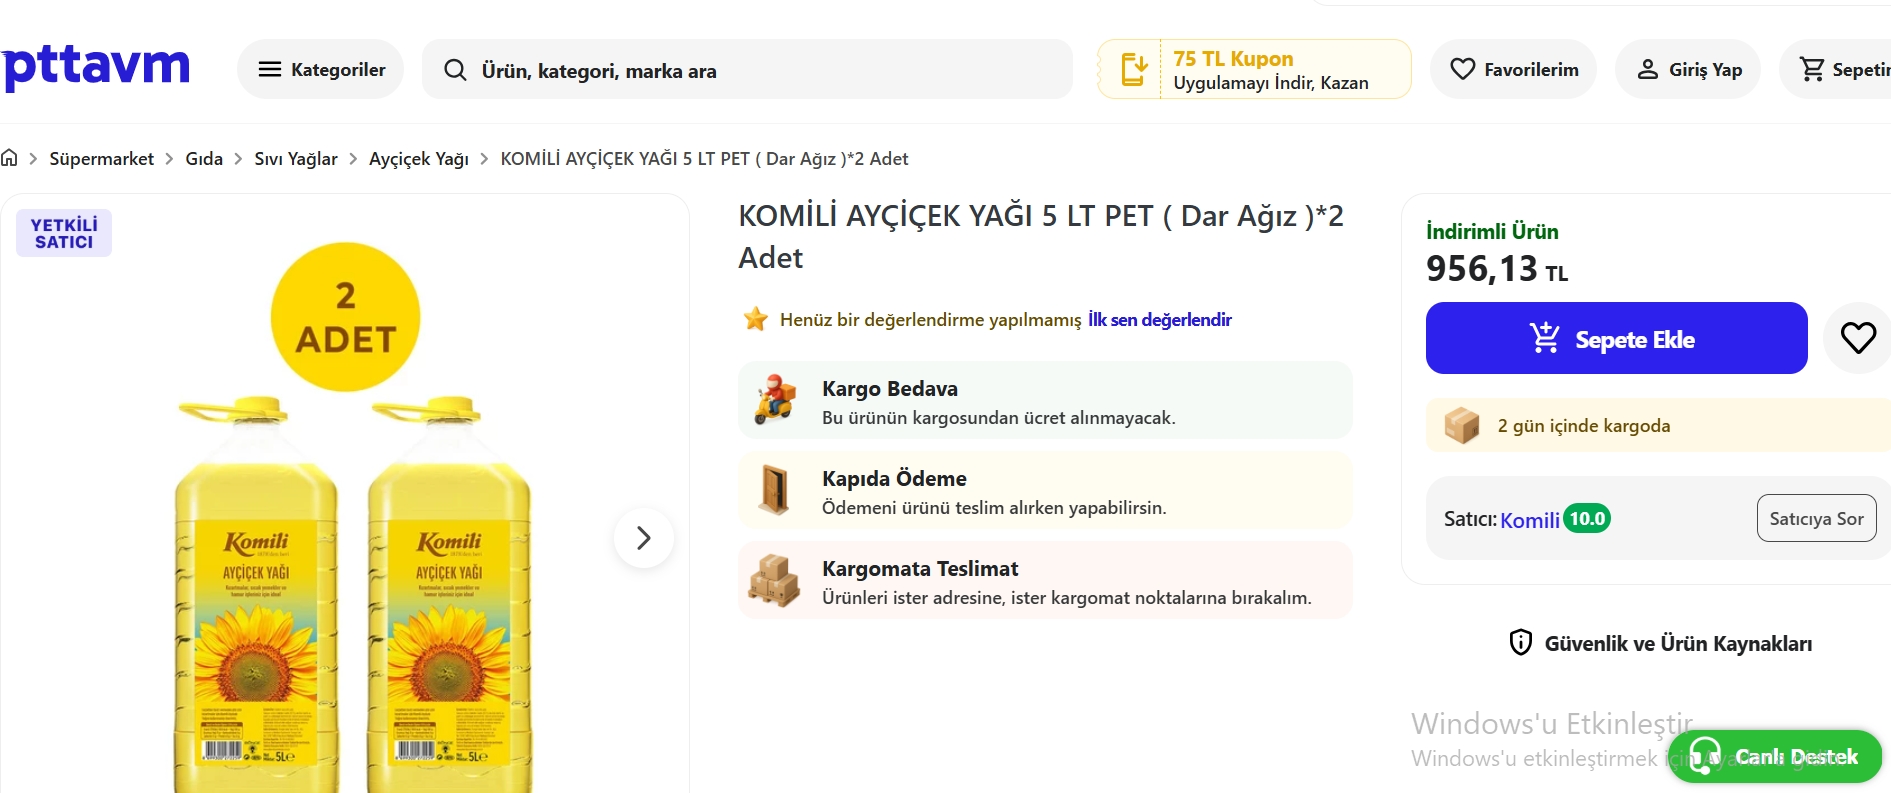This screenshot has height=793, width=1891.
Task: Toggle the favorite heart beside Sepete Ekle
Action: pyautogui.click(x=1860, y=338)
